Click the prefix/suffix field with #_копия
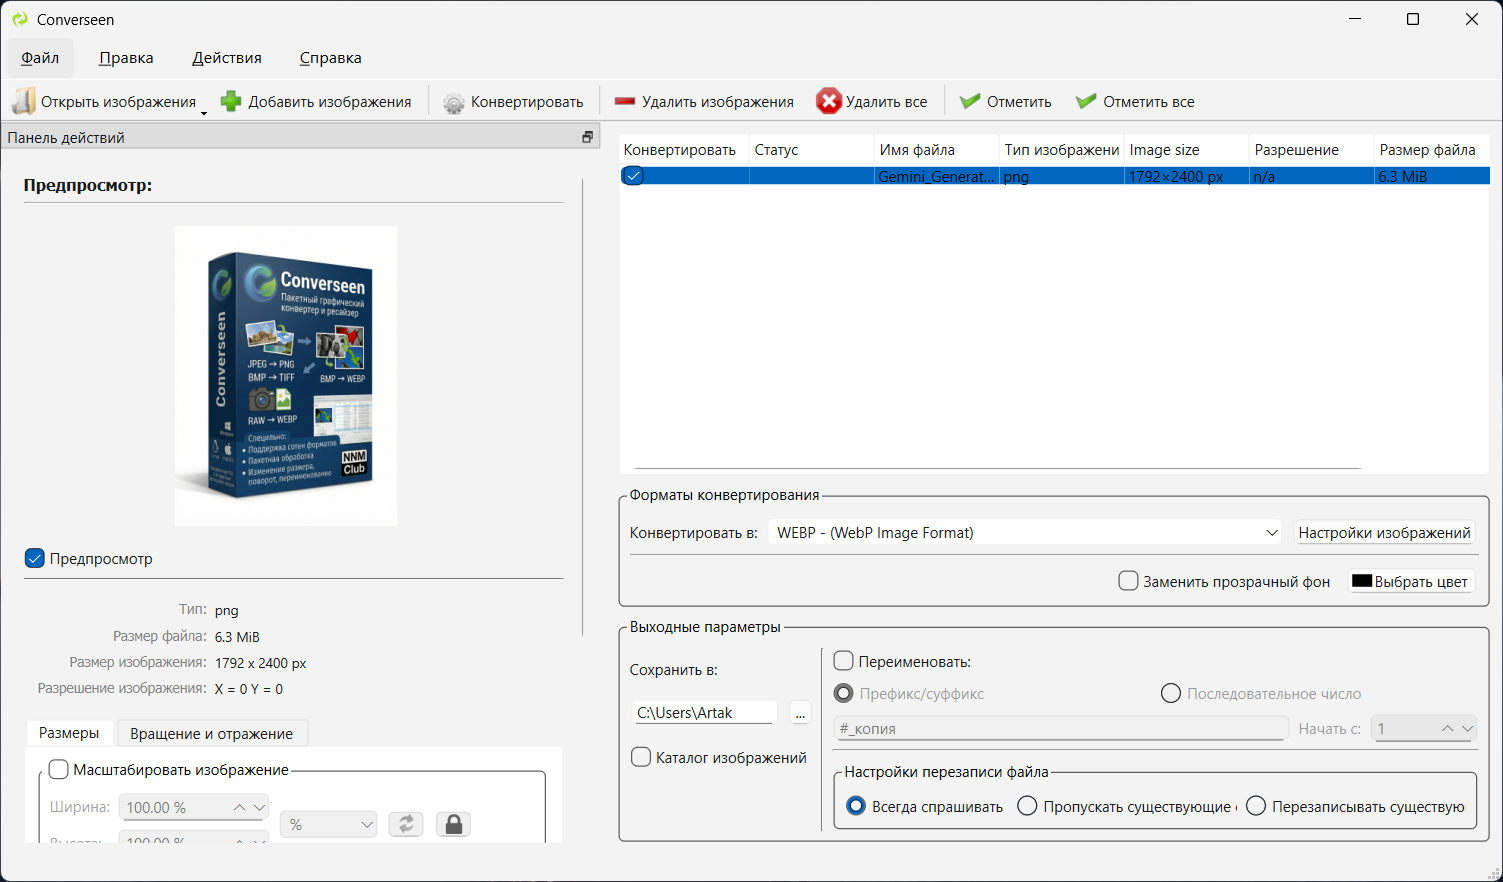Image resolution: width=1503 pixels, height=882 pixels. click(1060, 728)
